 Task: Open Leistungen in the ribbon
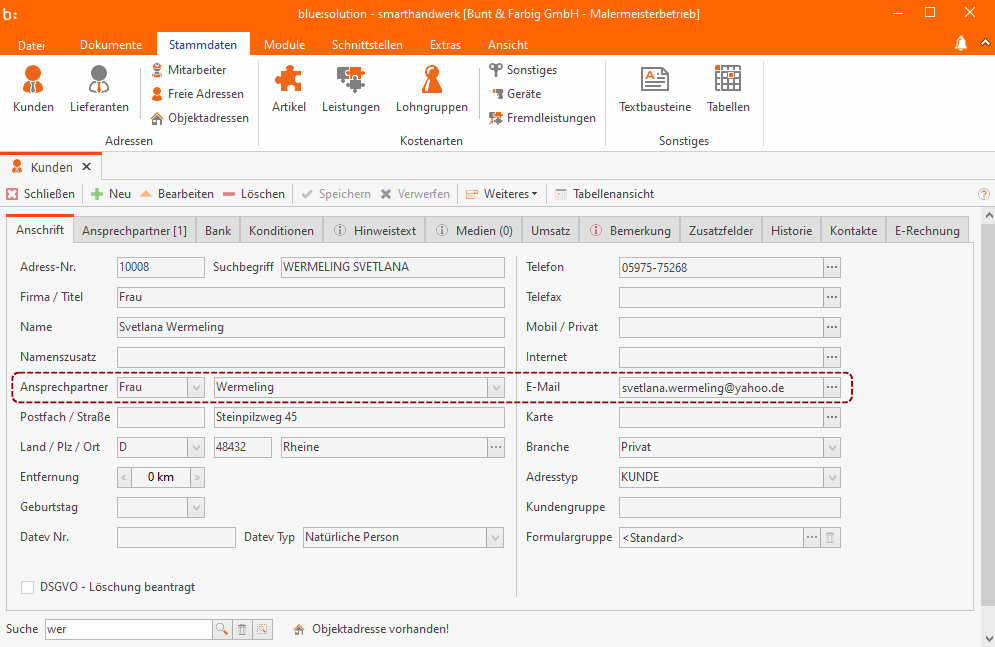[x=350, y=89]
